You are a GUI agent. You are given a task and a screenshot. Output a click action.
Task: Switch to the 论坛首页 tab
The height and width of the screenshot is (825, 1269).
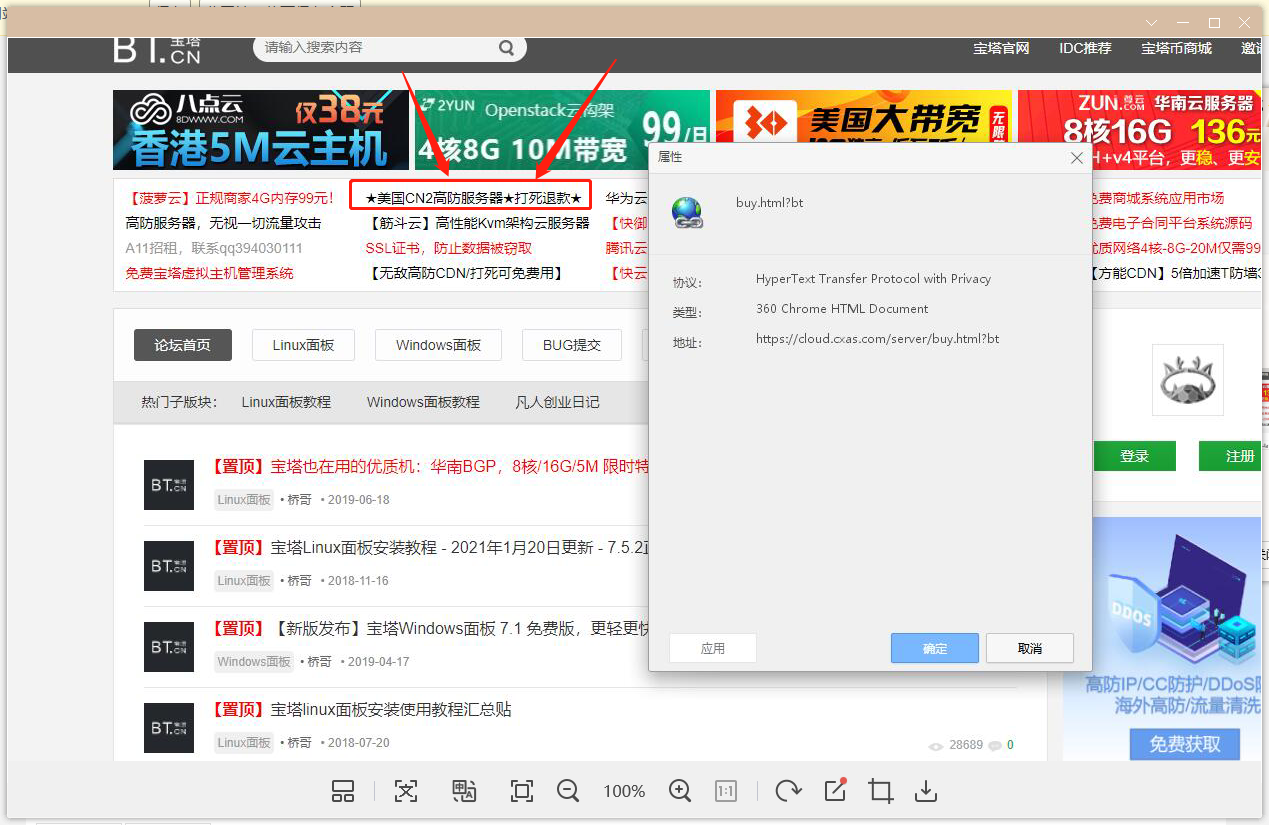183,345
